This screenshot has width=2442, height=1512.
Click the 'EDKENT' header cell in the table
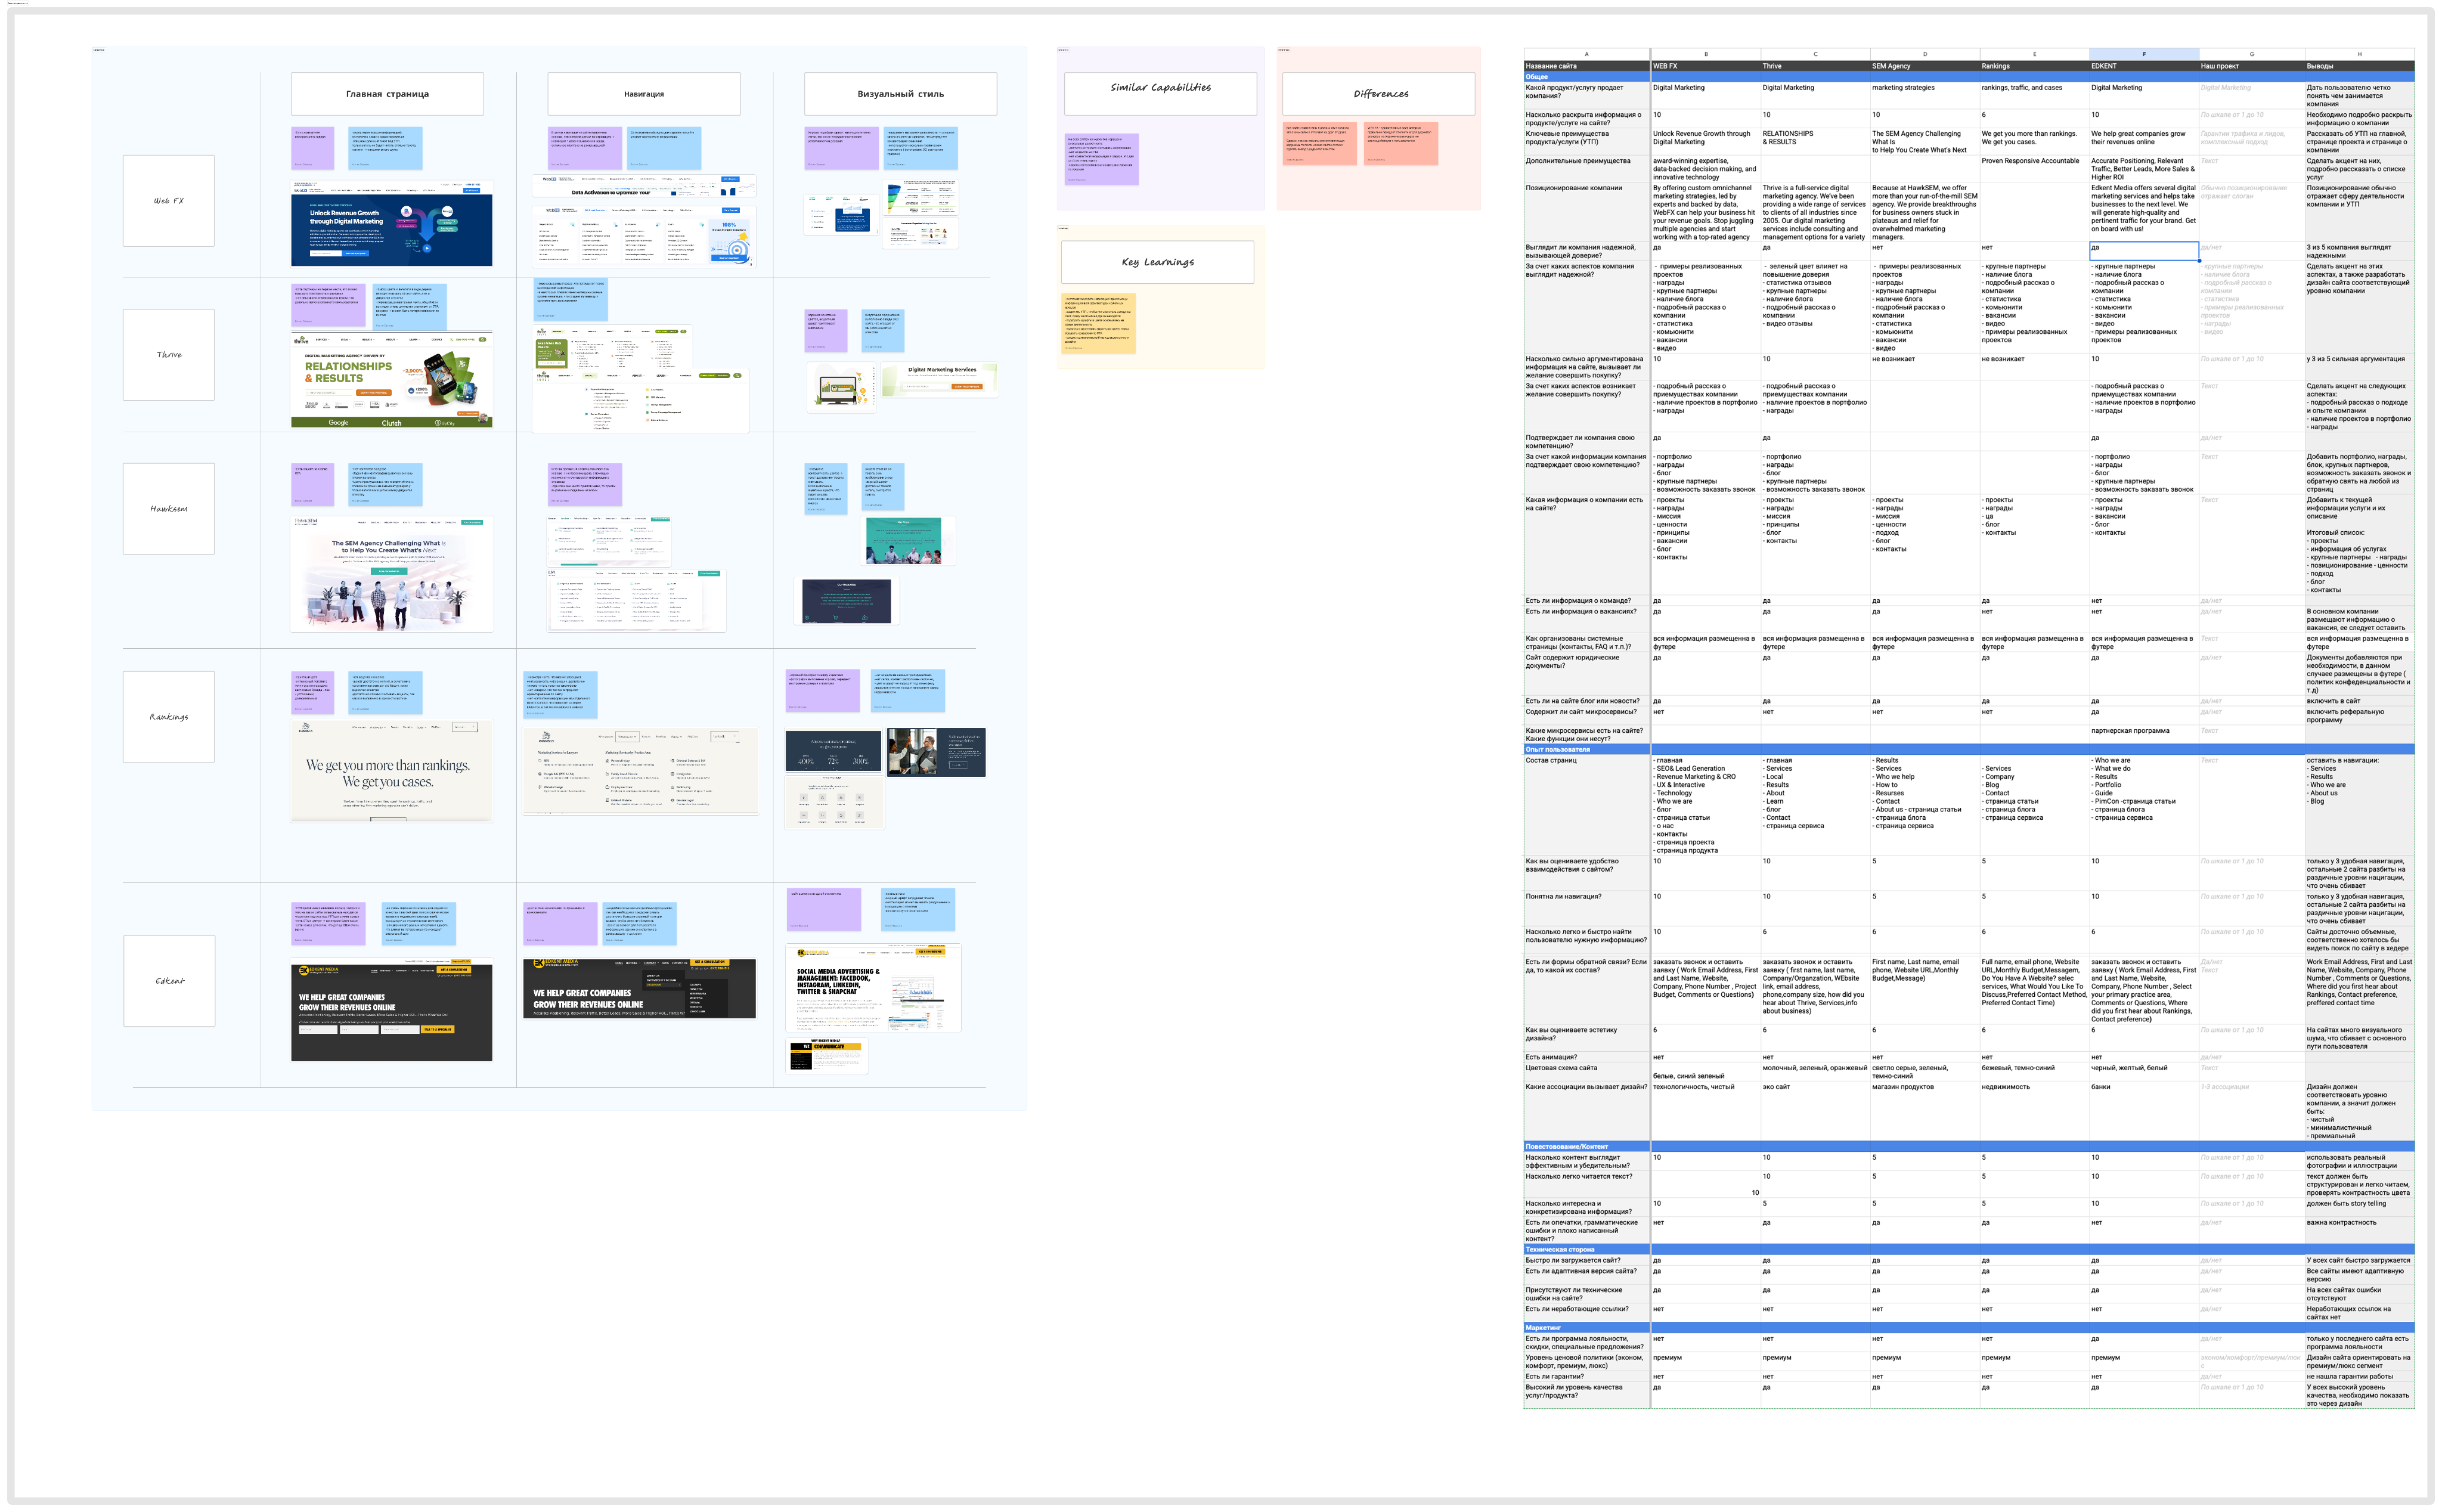coord(2143,66)
